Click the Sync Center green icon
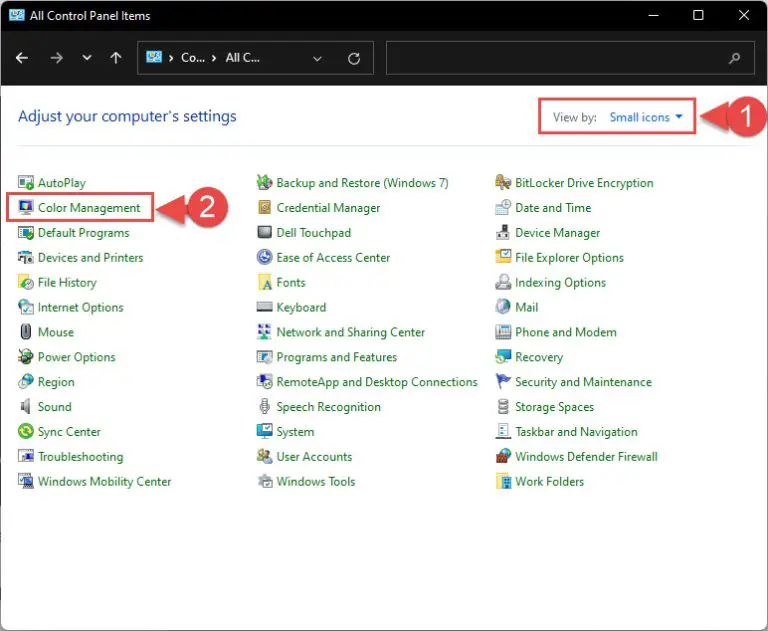The image size is (768, 631). tap(26, 432)
